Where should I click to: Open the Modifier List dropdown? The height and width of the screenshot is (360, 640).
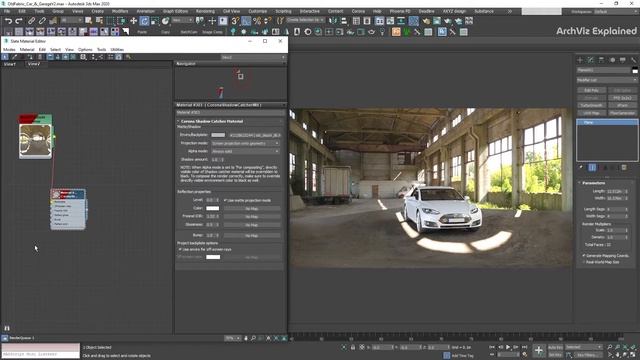tap(607, 80)
